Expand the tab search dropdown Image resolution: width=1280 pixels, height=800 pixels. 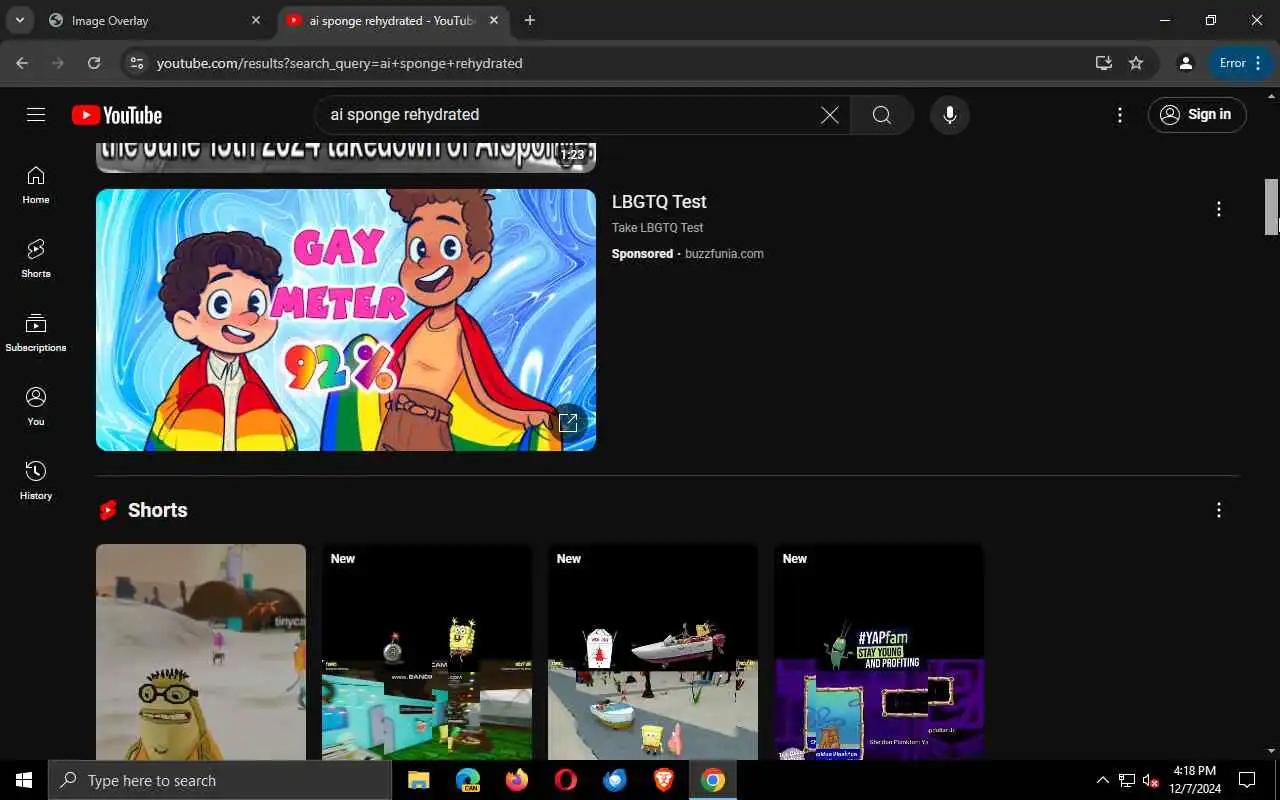coord(19,20)
